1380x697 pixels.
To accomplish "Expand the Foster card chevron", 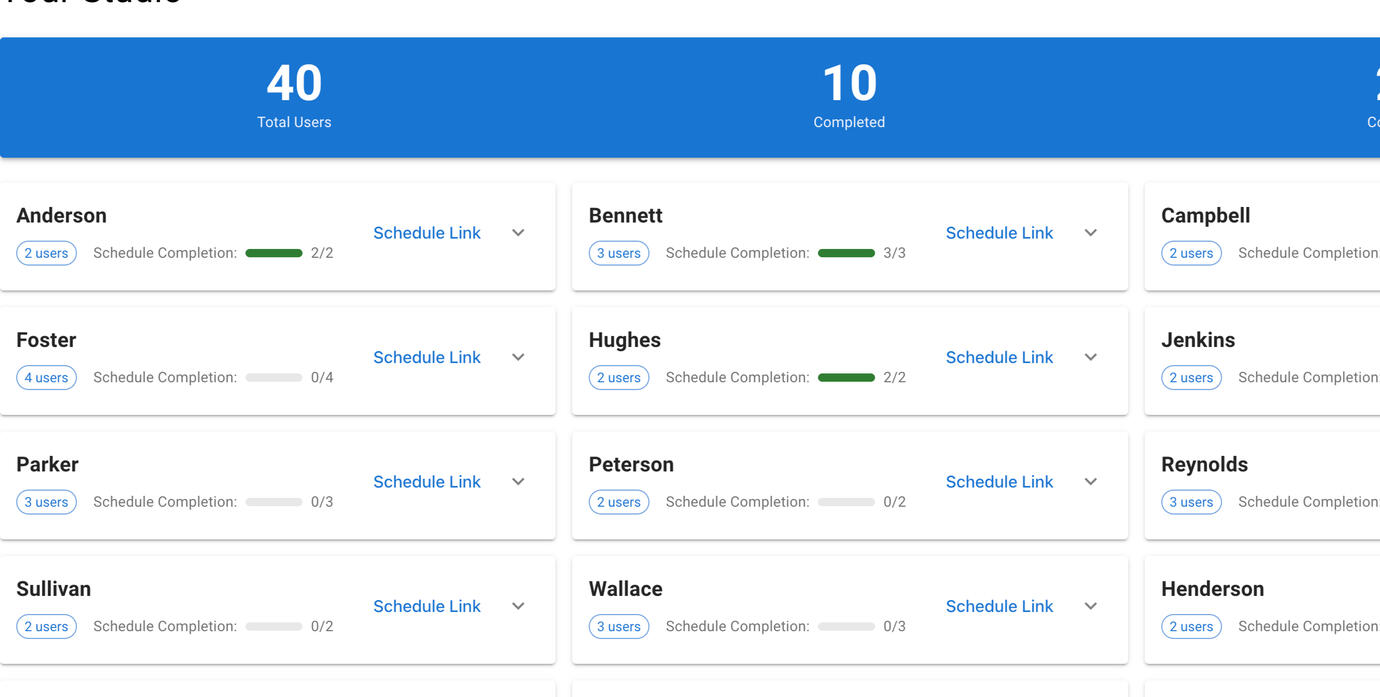I will coord(518,357).
